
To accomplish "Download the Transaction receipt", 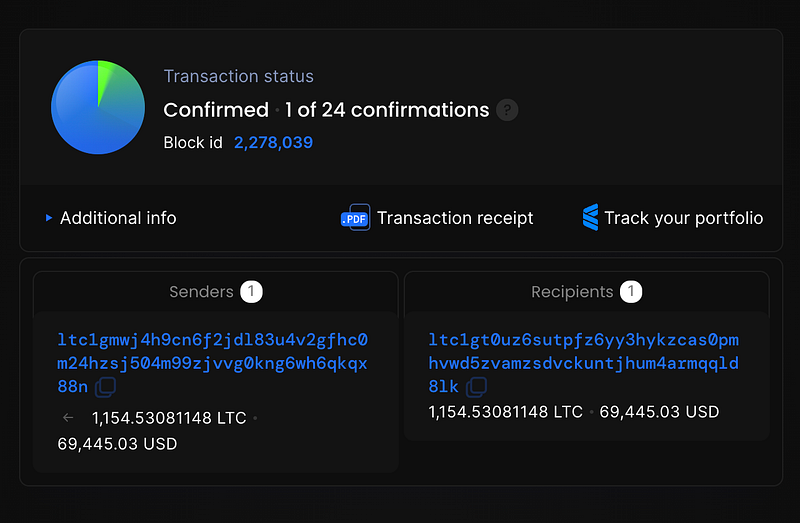I will tap(455, 218).
